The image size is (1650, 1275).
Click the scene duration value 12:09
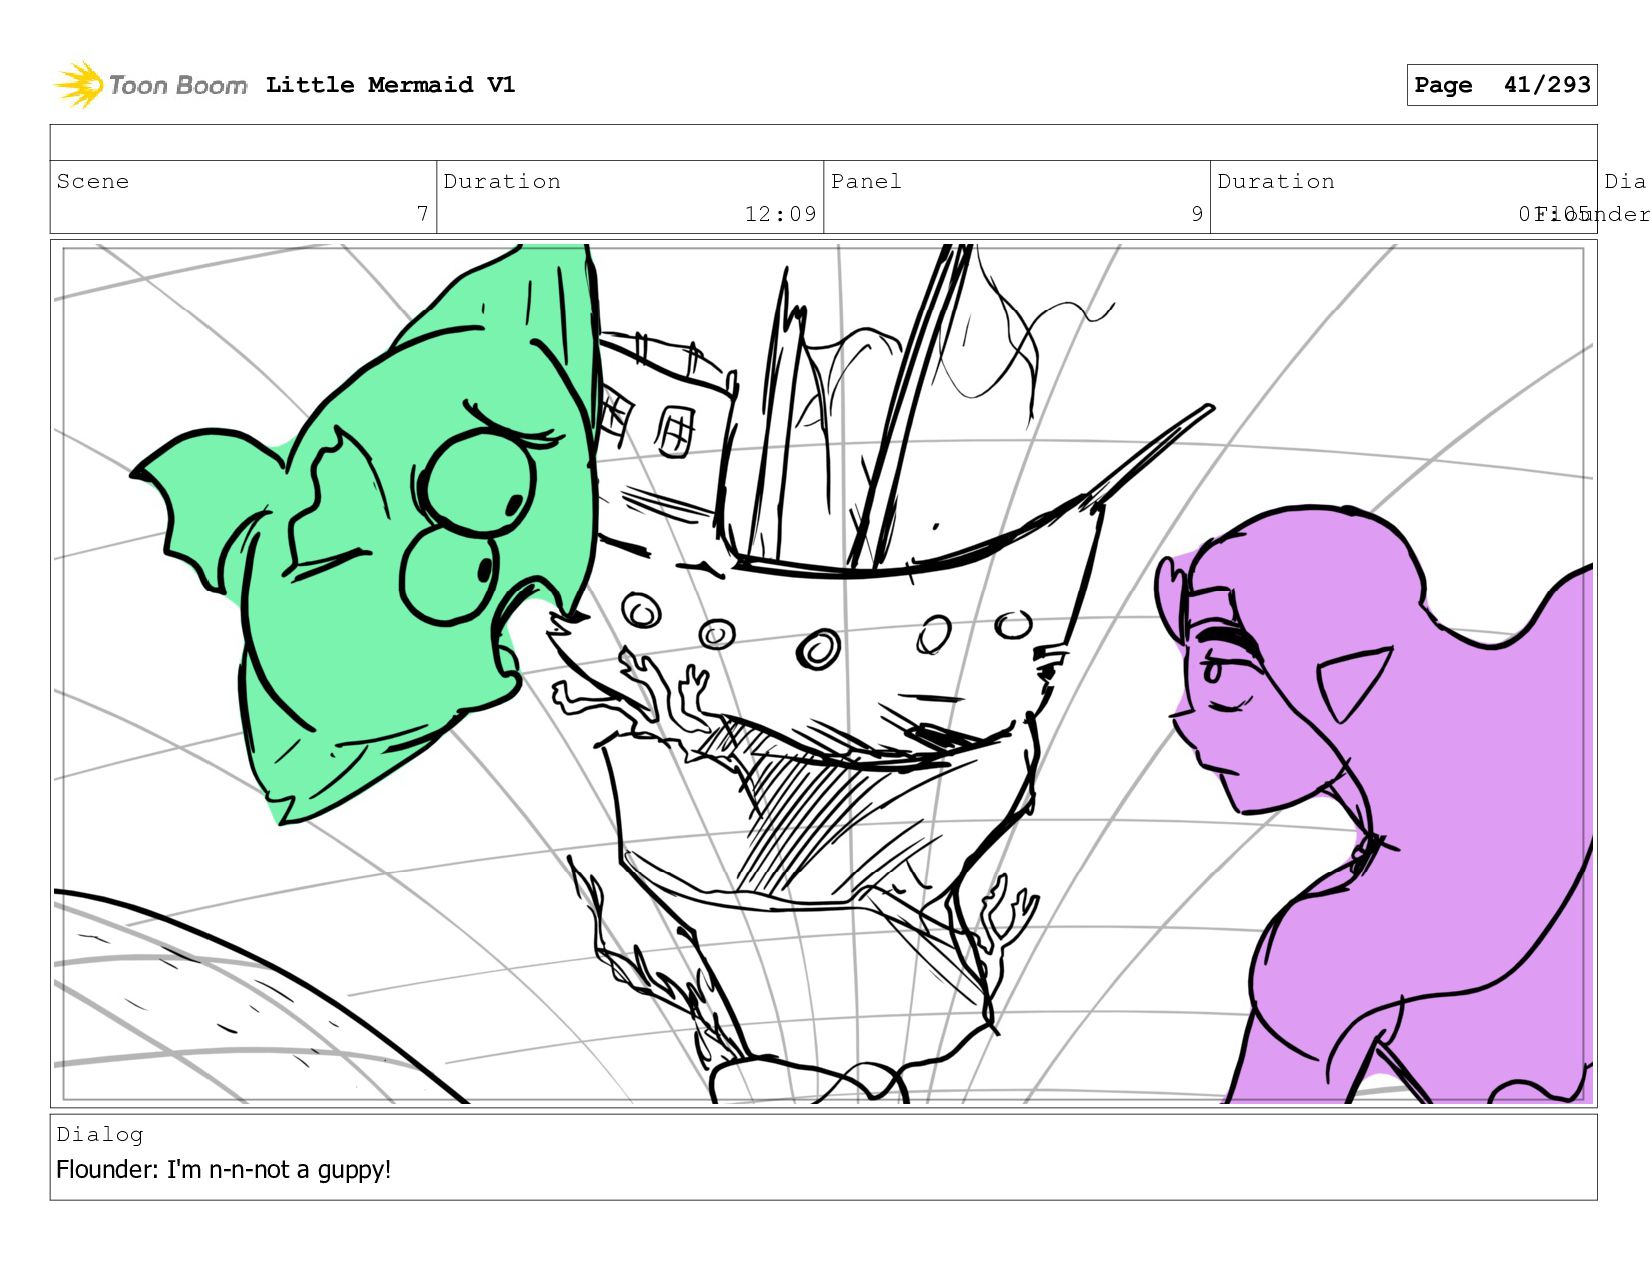(780, 214)
